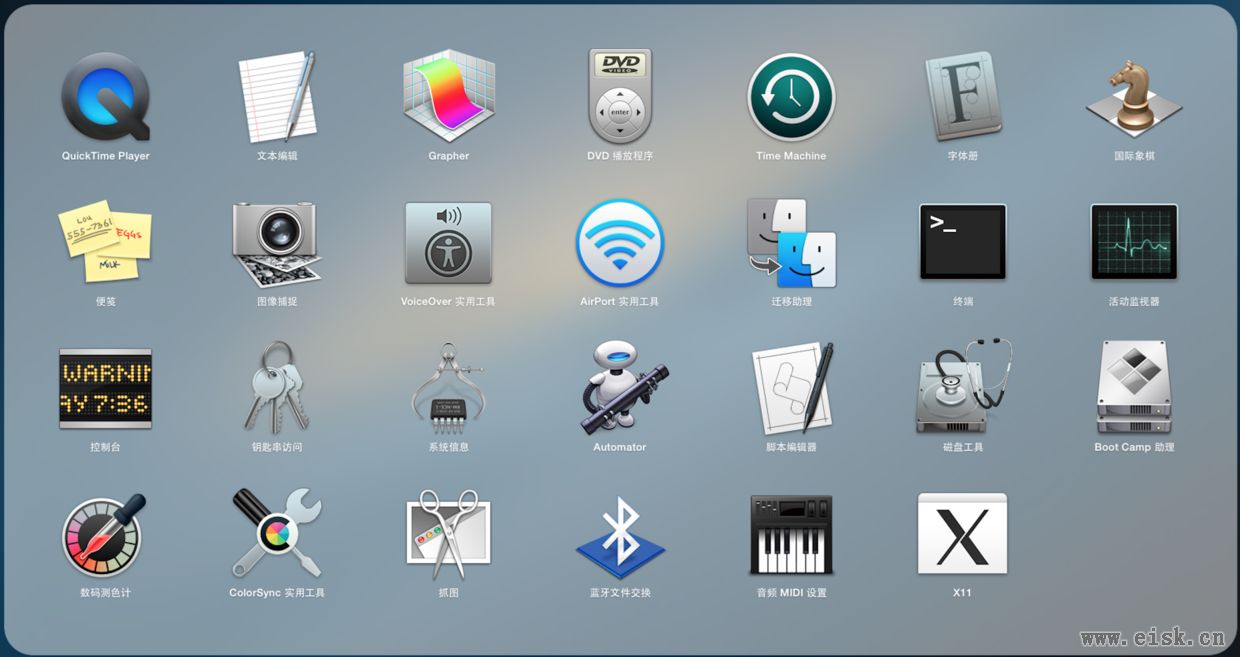Viewport: 1240px width, 657px height.
Task: Click the "AirPort 实用工具" label
Action: click(620, 302)
